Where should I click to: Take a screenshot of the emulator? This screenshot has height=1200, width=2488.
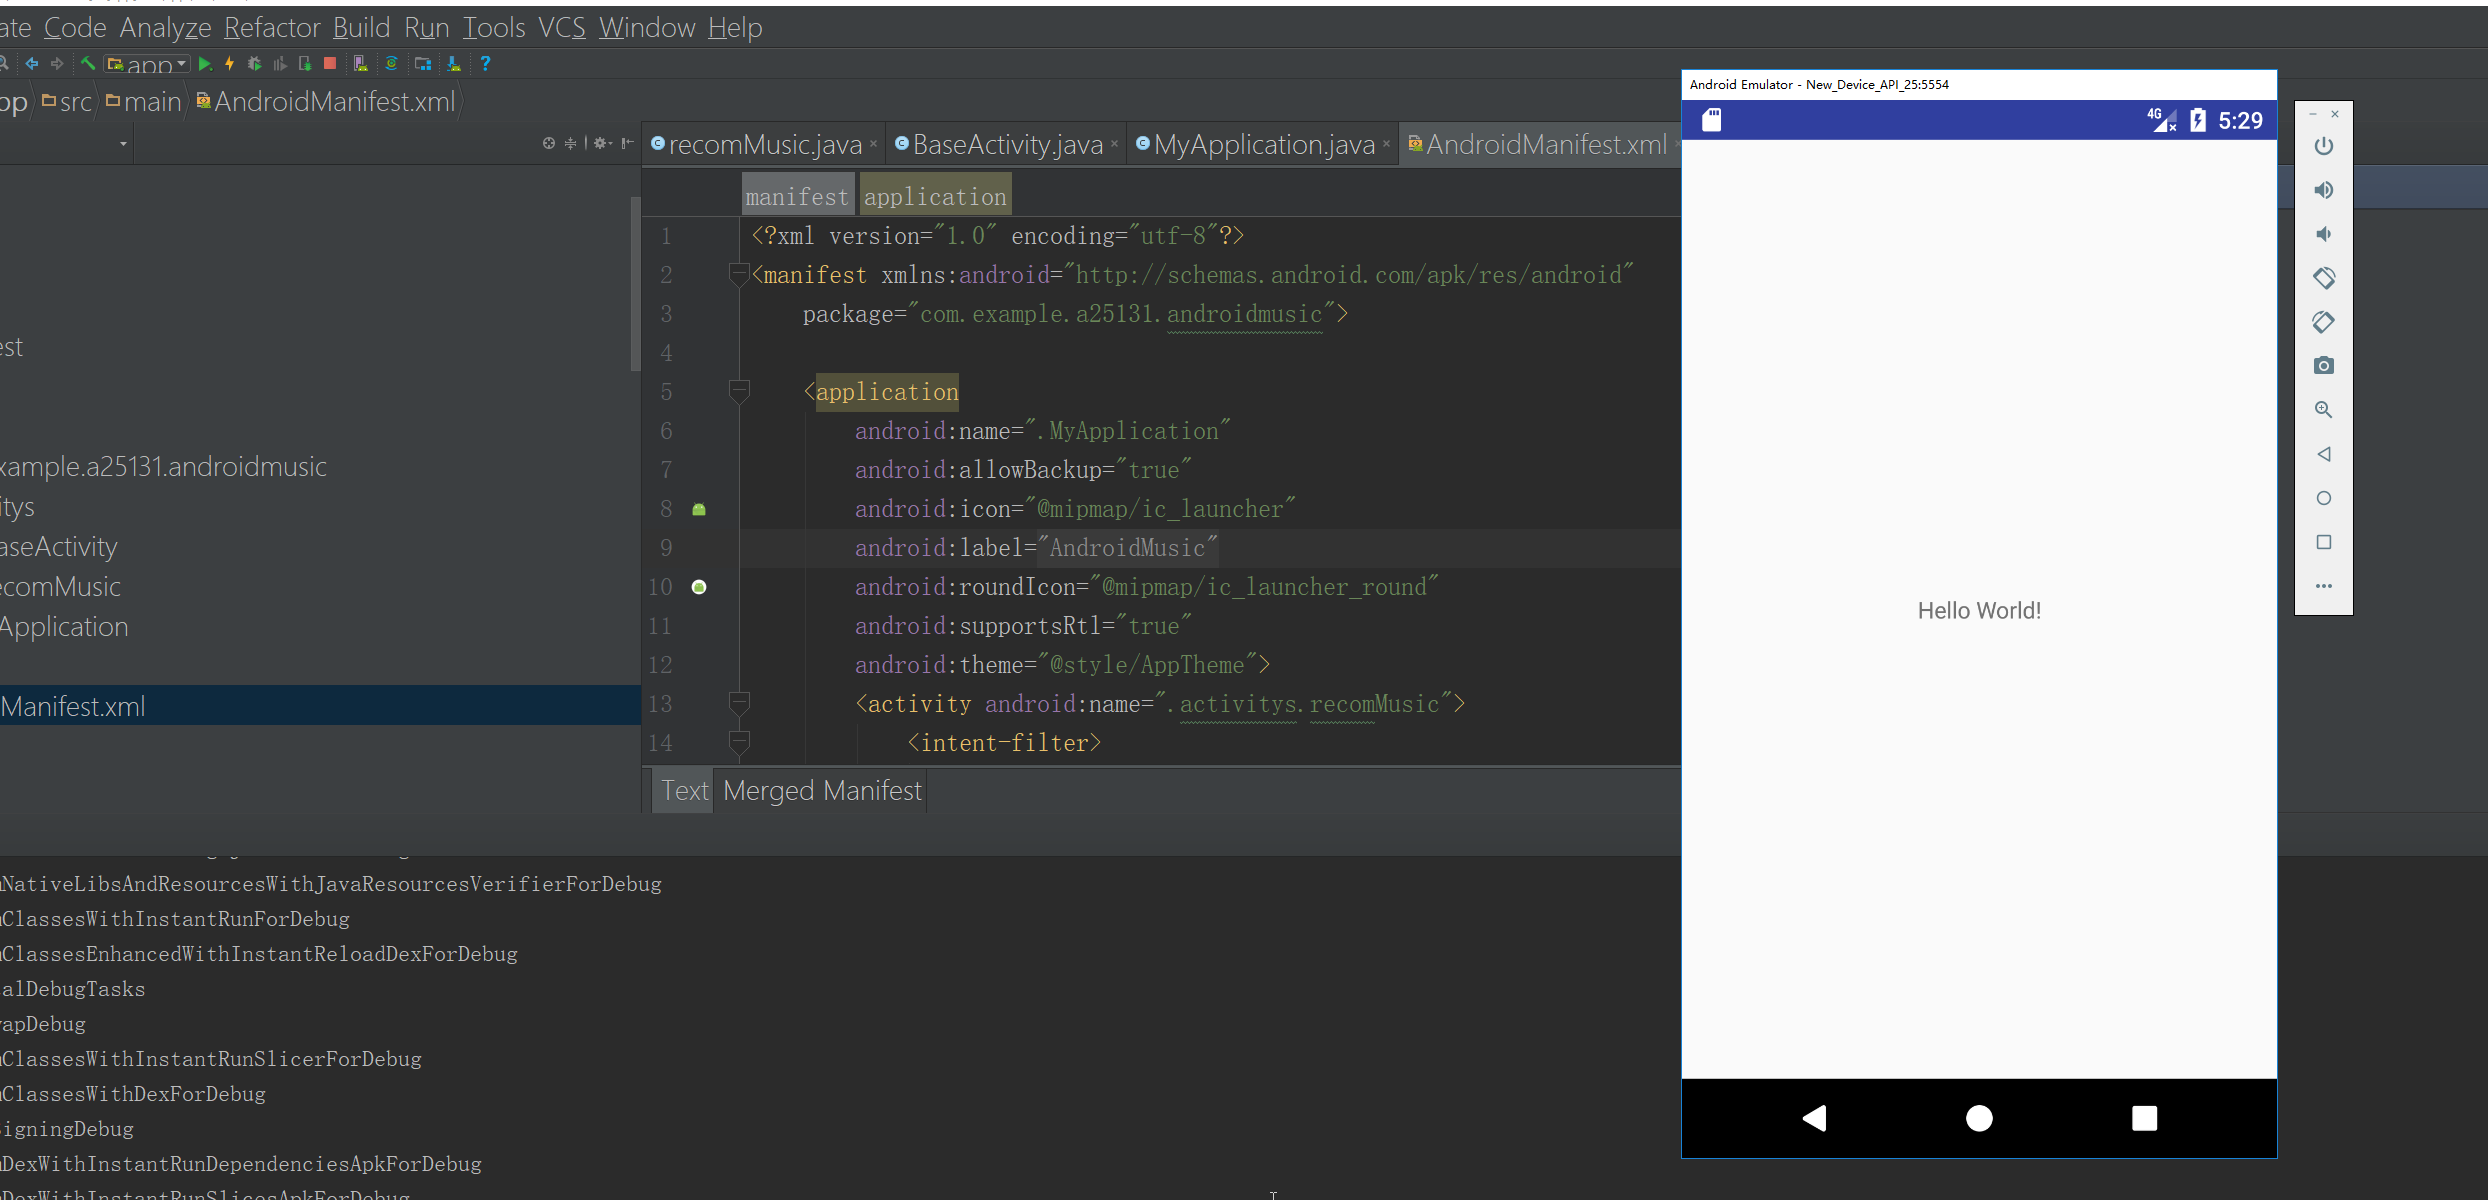coord(2324,365)
